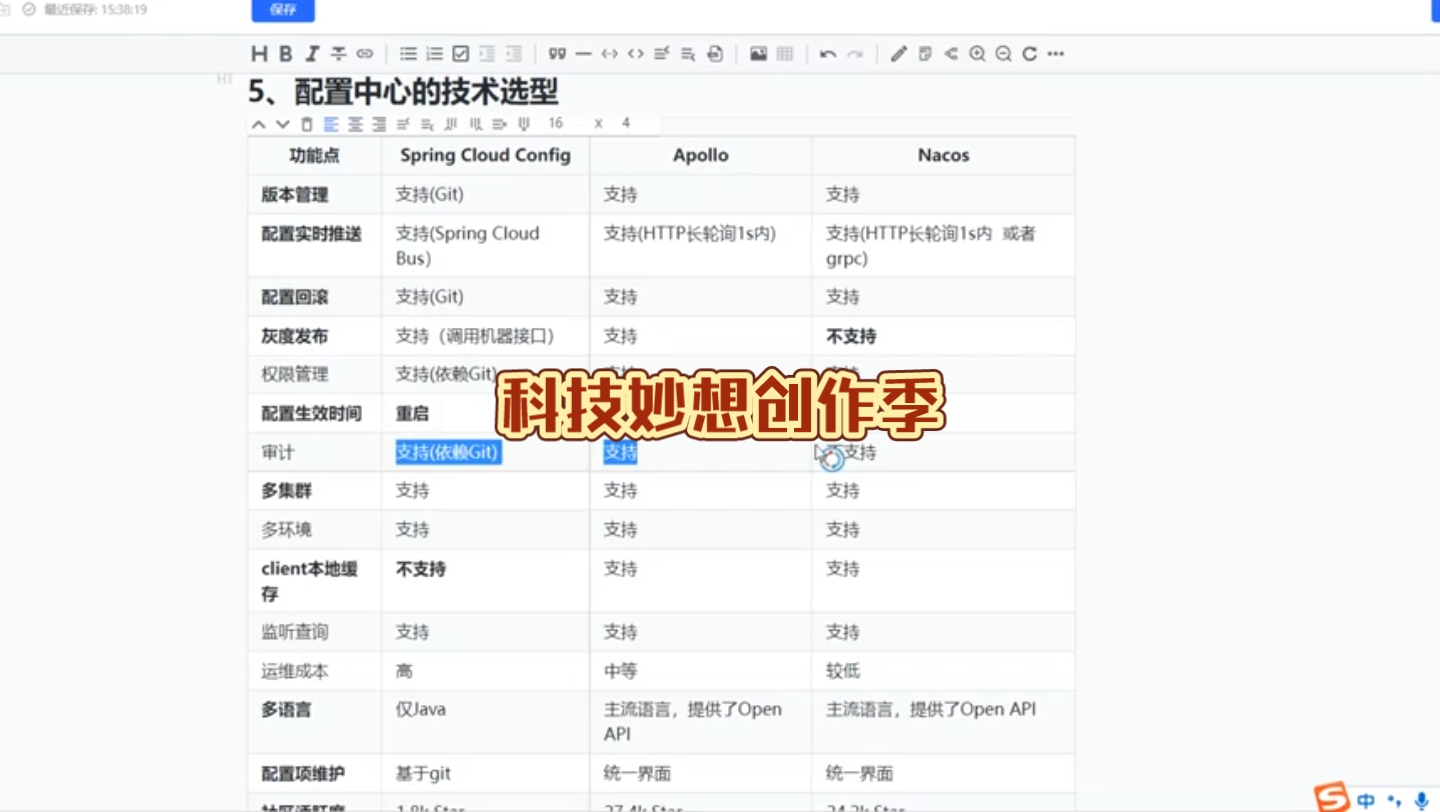The height and width of the screenshot is (812, 1440).
Task: Click the table row count field showing 16
Action: 556,123
